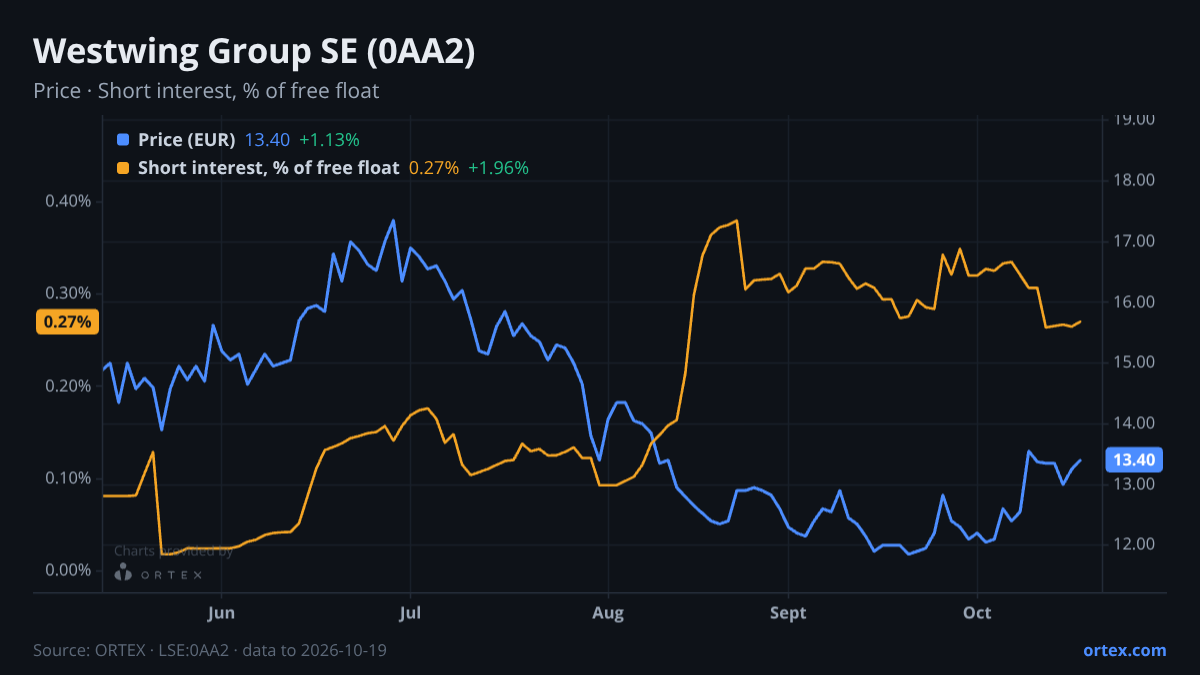
Task: Click the 0.20% left axis label
Action: click(x=68, y=386)
